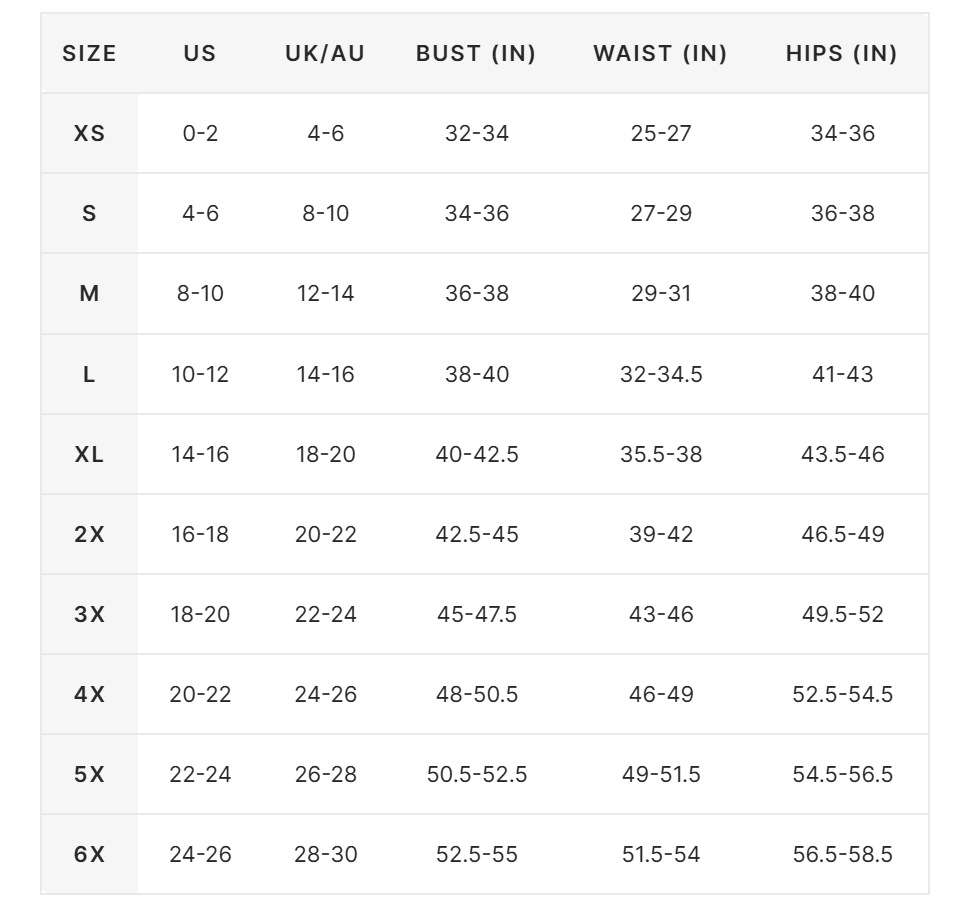Image resolution: width=957 pixels, height=907 pixels.
Task: Click the UK/AU column header
Action: tap(325, 54)
